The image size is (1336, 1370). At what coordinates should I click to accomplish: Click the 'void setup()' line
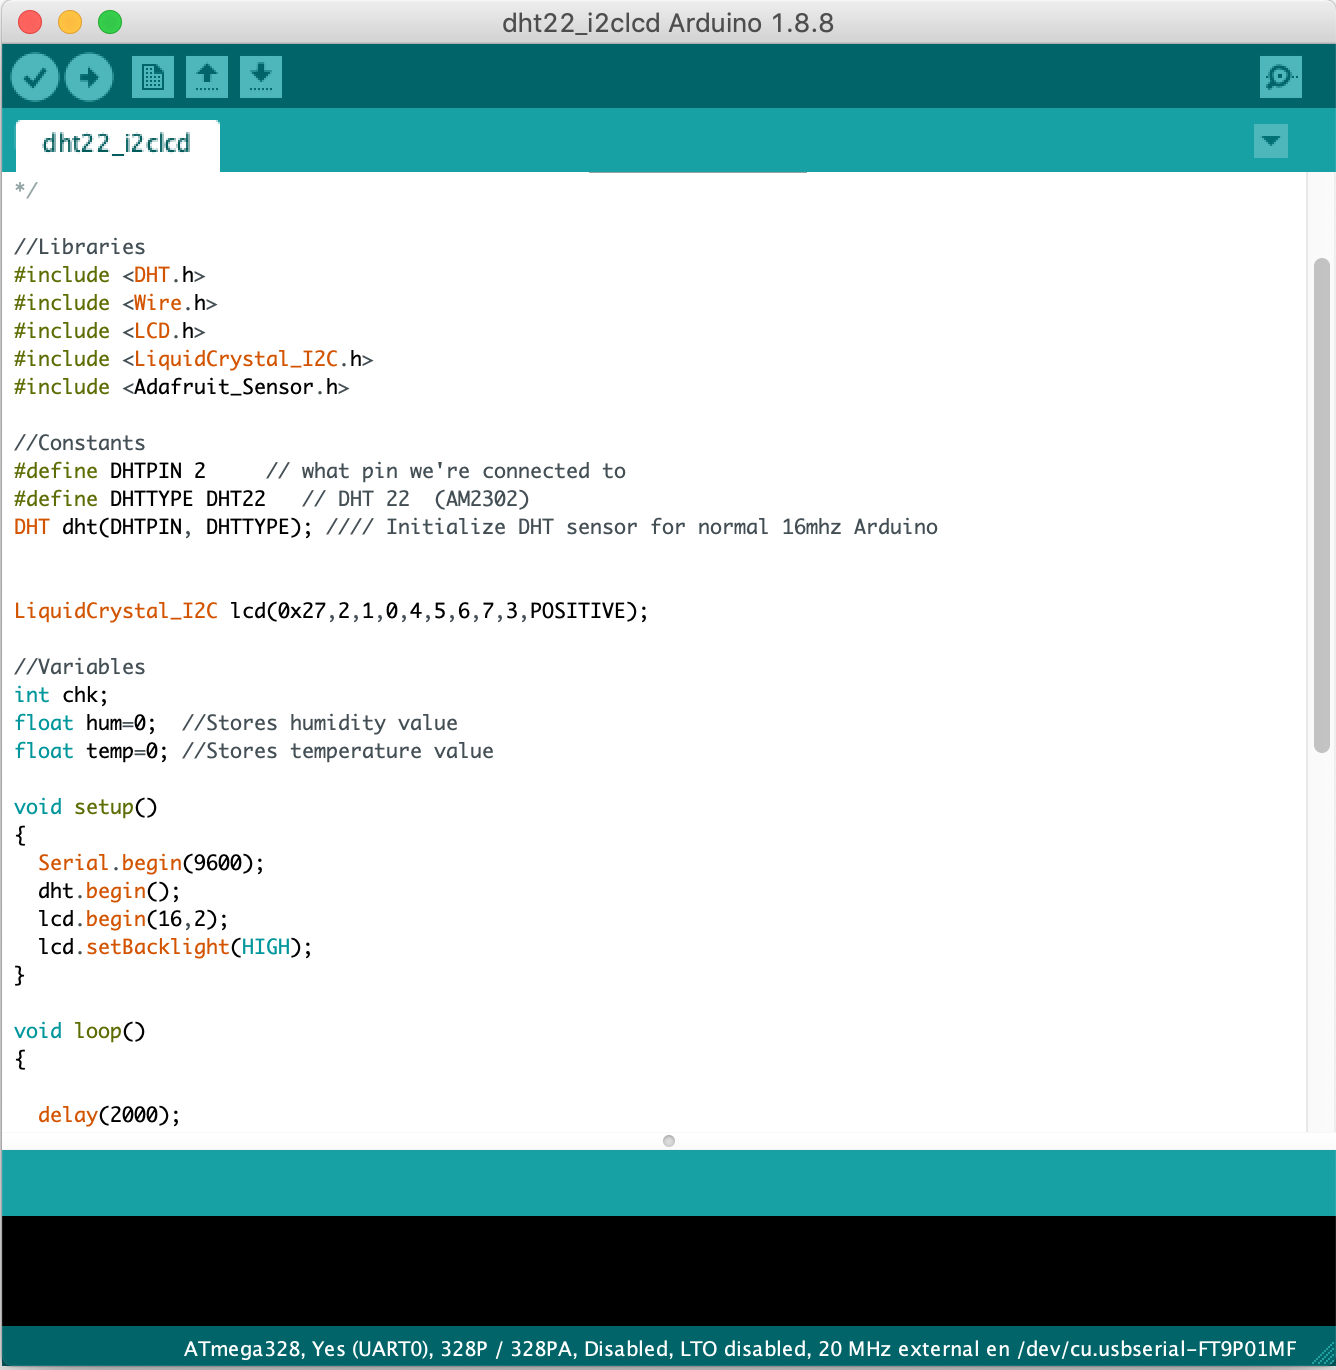tap(86, 807)
